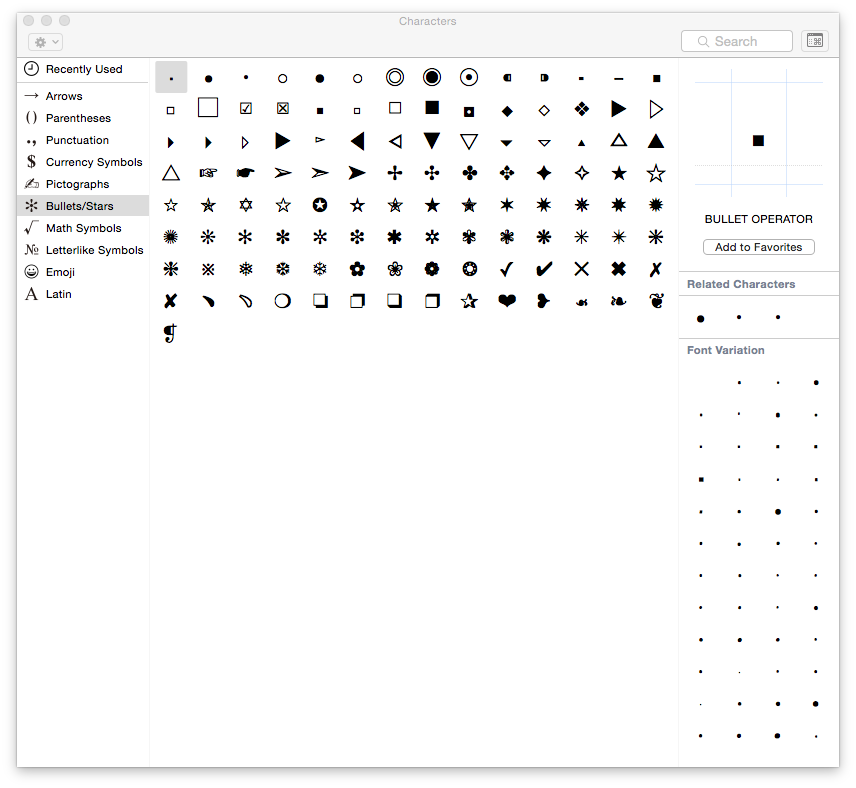
Task: Select Recently Used category
Action: (x=83, y=69)
